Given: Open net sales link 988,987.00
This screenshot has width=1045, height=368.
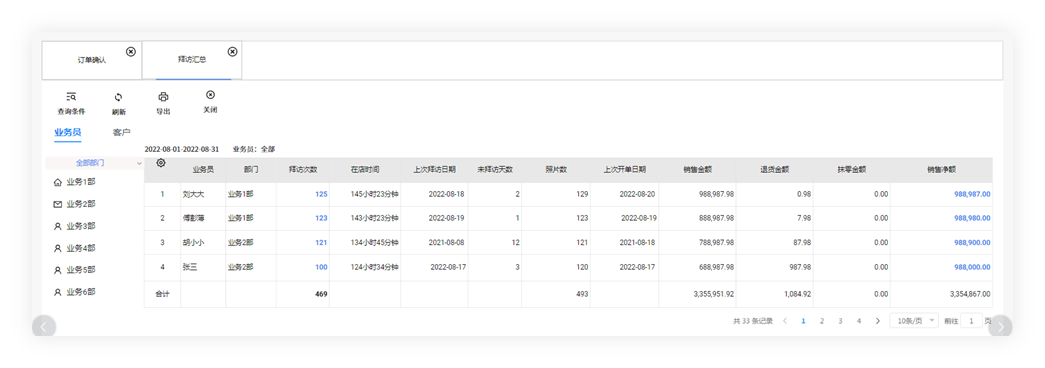Looking at the screenshot, I should (x=972, y=194).
